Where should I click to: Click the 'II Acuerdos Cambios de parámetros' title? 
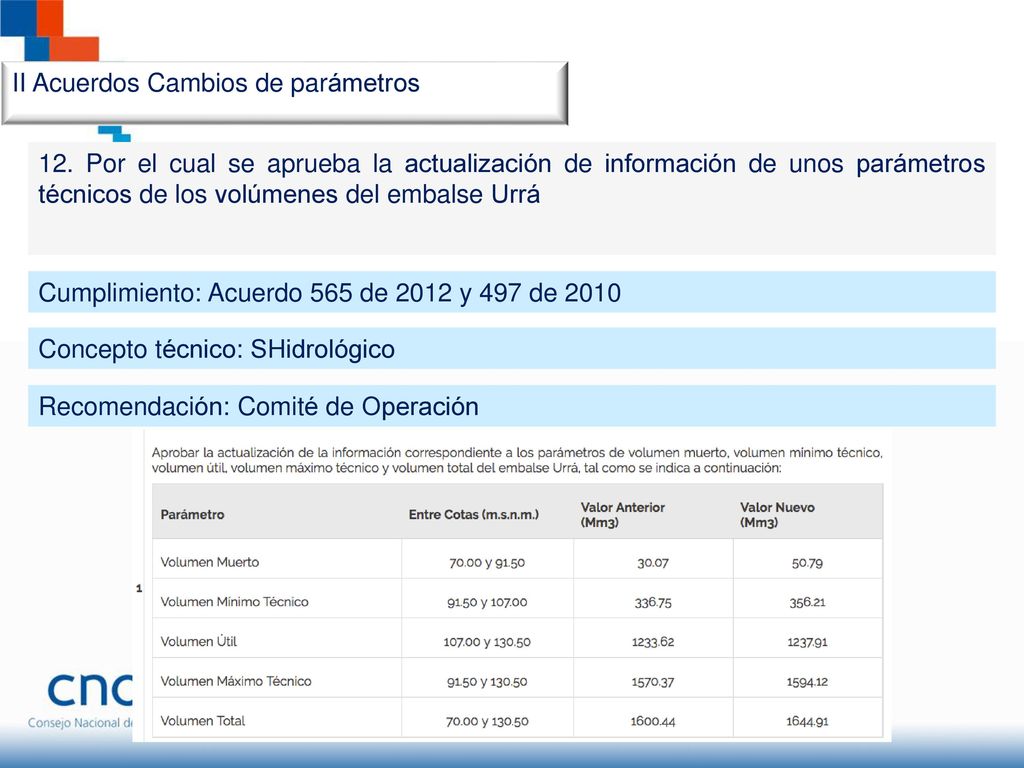click(x=216, y=84)
